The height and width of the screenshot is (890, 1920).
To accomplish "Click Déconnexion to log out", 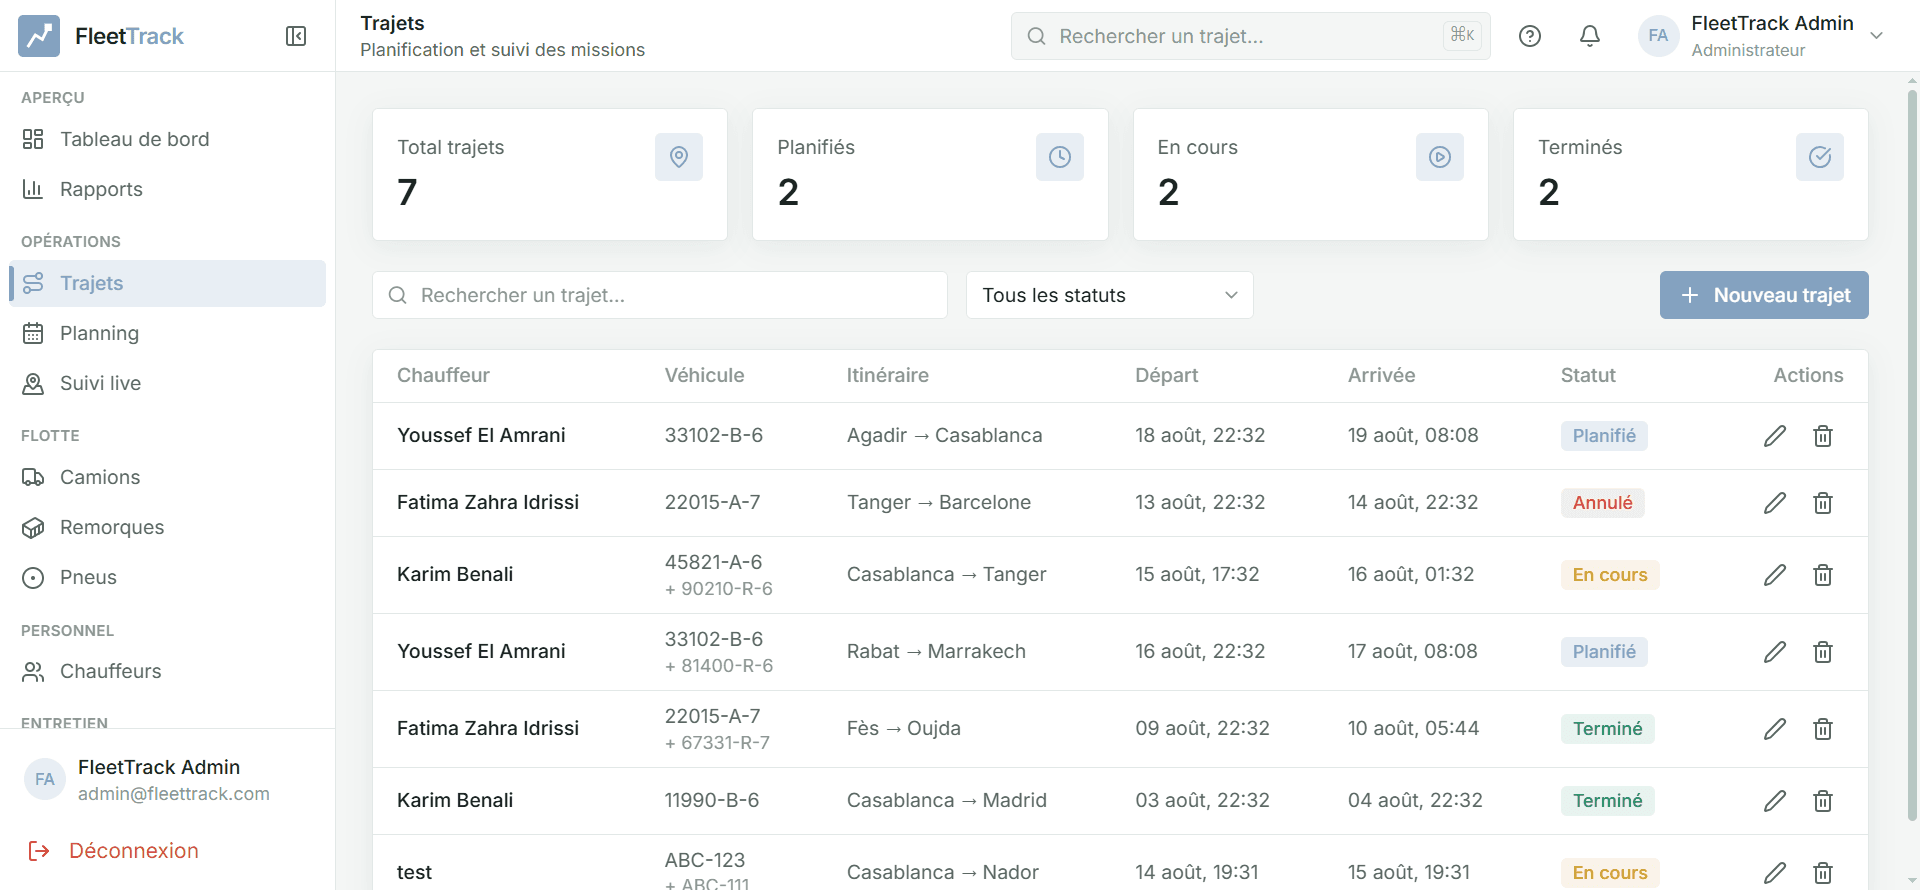I will click(113, 851).
